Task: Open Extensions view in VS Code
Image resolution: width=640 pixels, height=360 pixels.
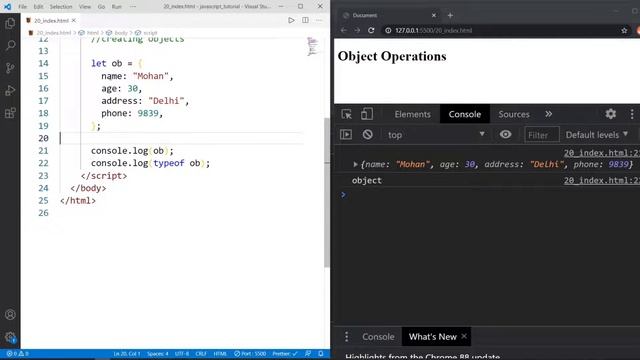Action: (x=10, y=113)
